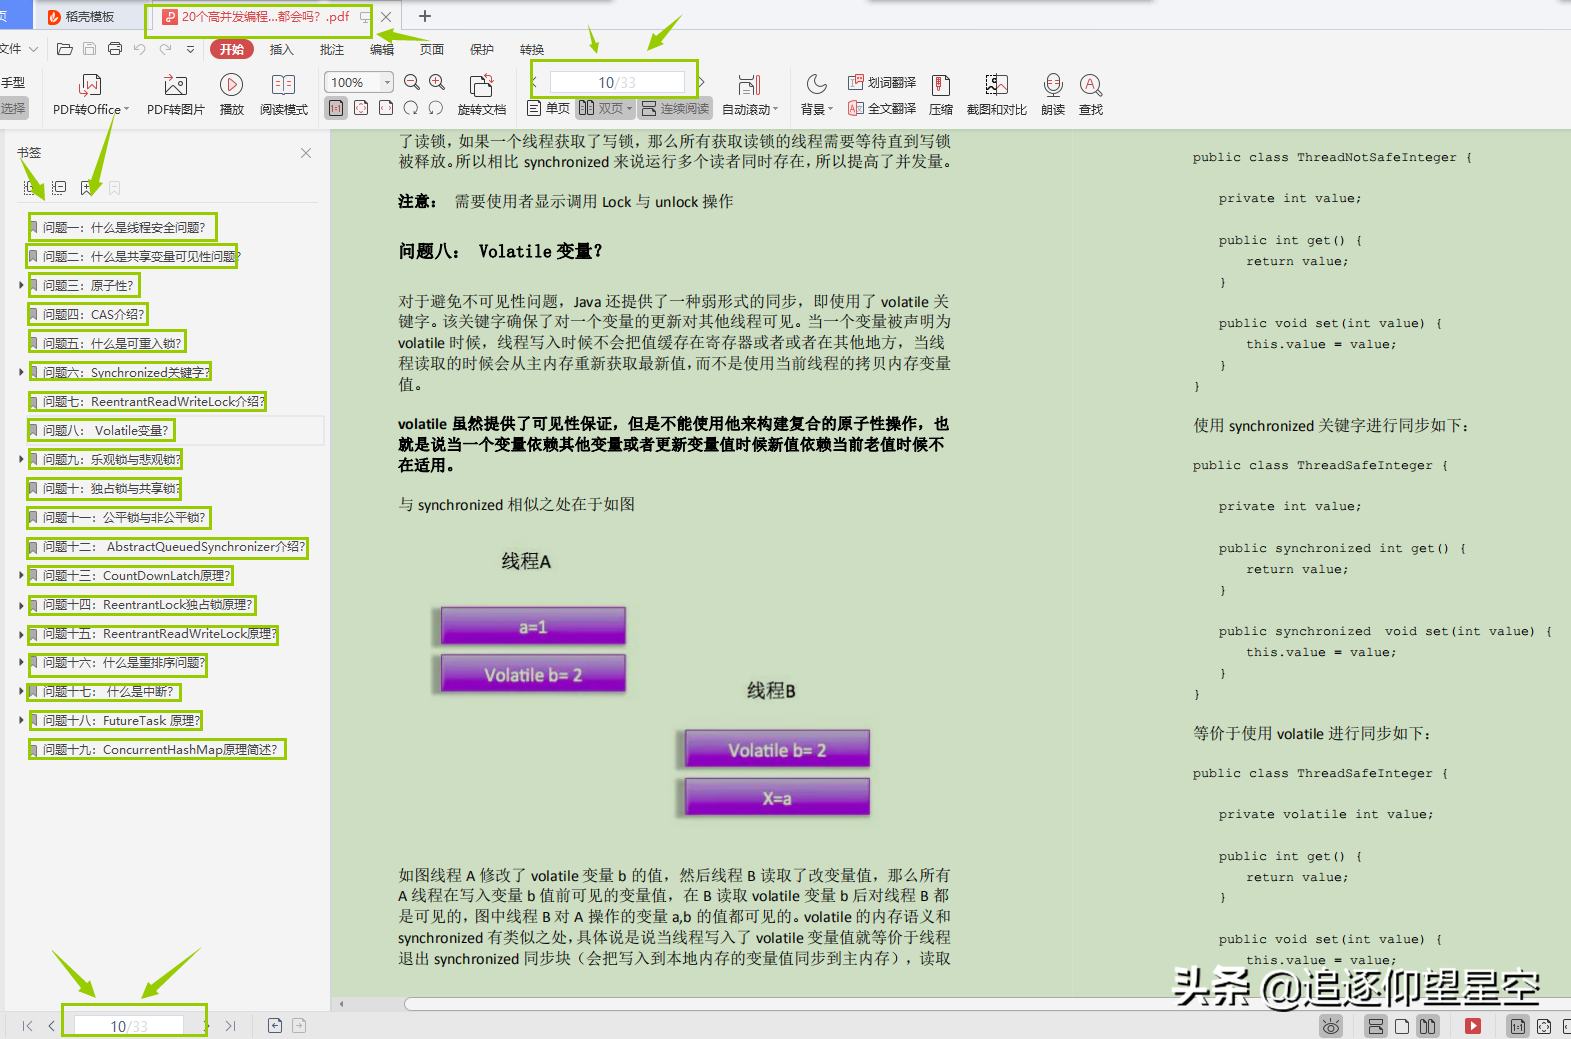The width and height of the screenshot is (1571, 1039).
Task: Start 朗读 read-aloud tool
Action: 1053,95
